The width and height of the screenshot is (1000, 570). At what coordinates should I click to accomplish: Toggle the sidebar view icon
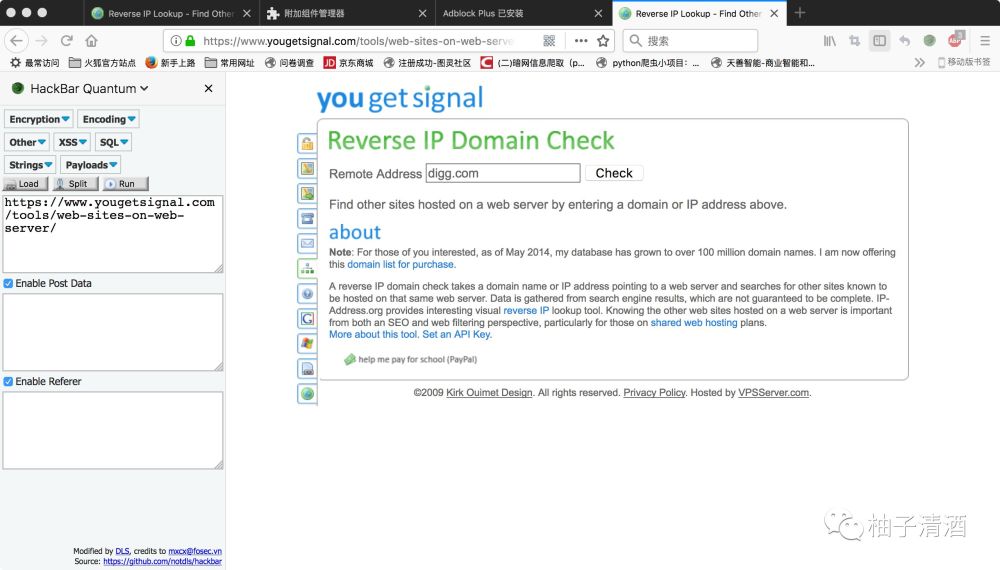(879, 41)
